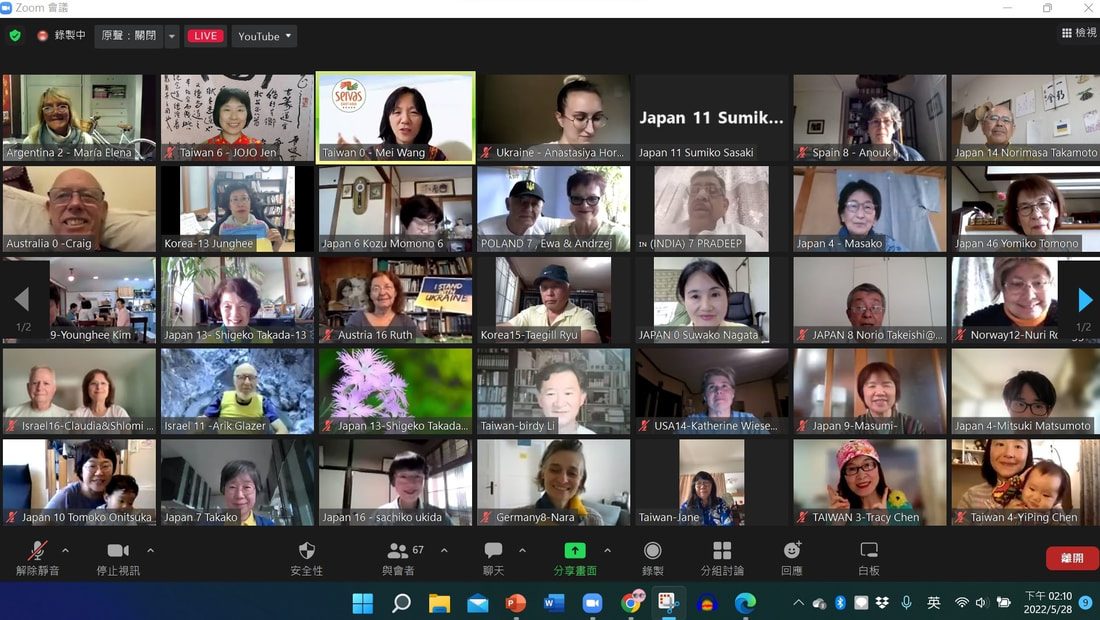Expand the audio options arrow beside 解除靜音
This screenshot has width=1100, height=620.
(x=66, y=551)
